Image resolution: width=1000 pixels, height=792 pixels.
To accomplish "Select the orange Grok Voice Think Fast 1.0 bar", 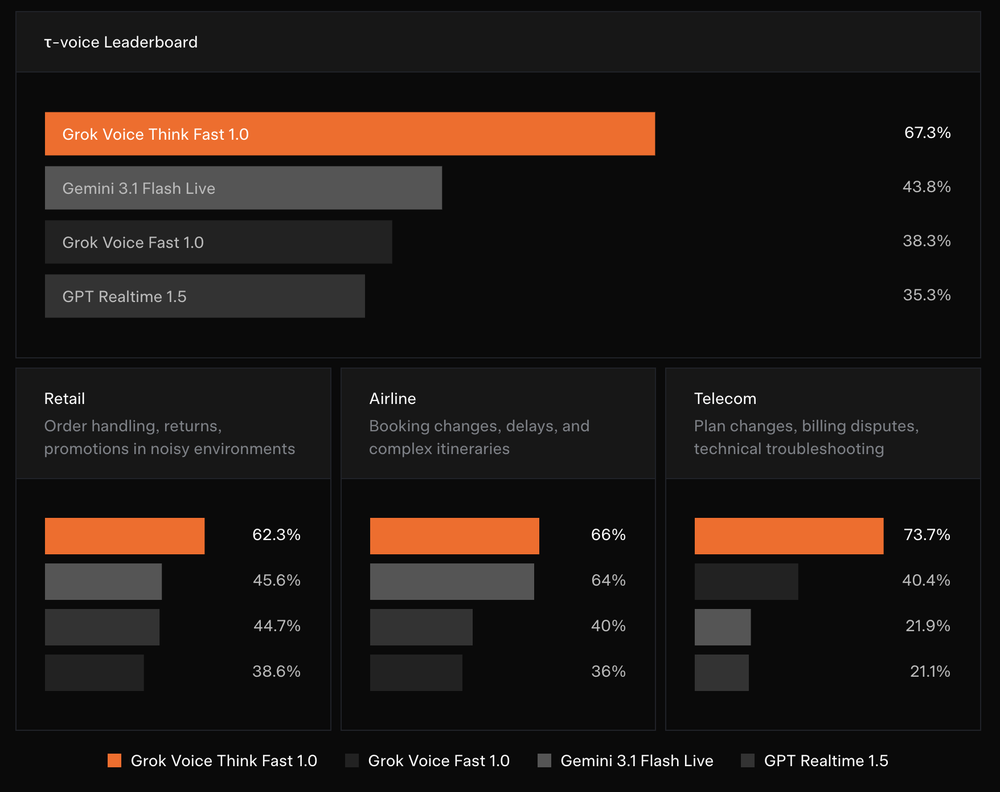I will [x=350, y=133].
